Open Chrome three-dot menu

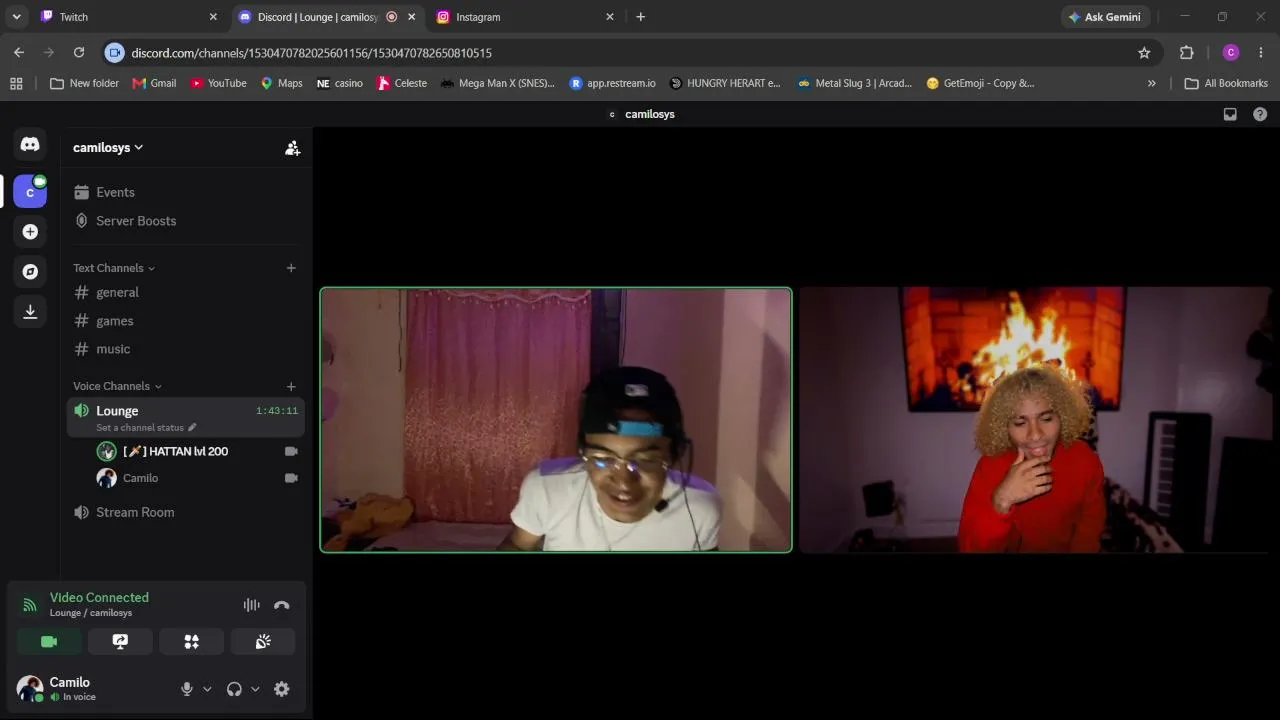[1261, 53]
